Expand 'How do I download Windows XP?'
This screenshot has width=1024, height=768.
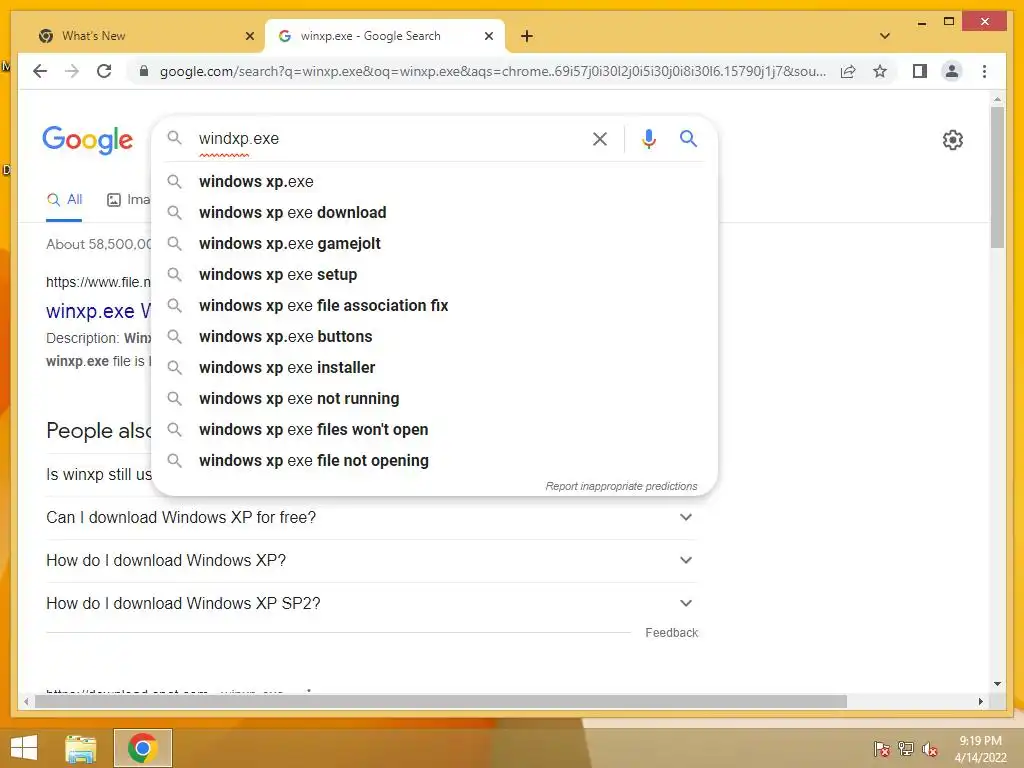[370, 560]
